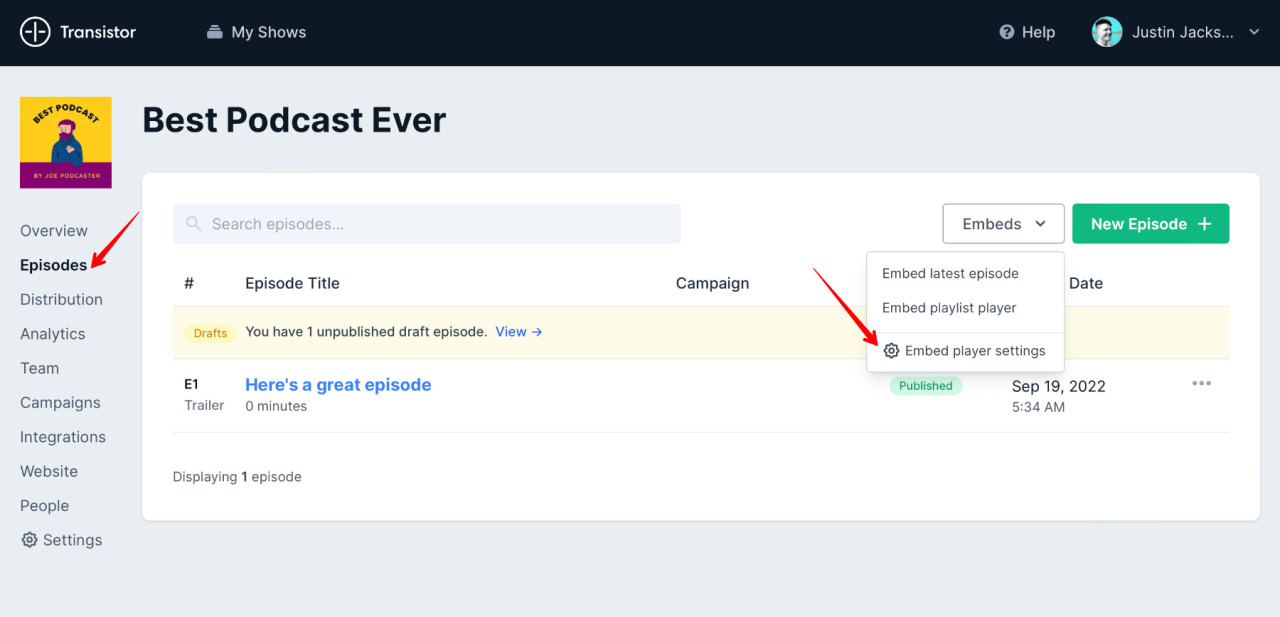This screenshot has width=1280, height=617.
Task: Open the episode titled Here's a great episode
Action: point(338,384)
